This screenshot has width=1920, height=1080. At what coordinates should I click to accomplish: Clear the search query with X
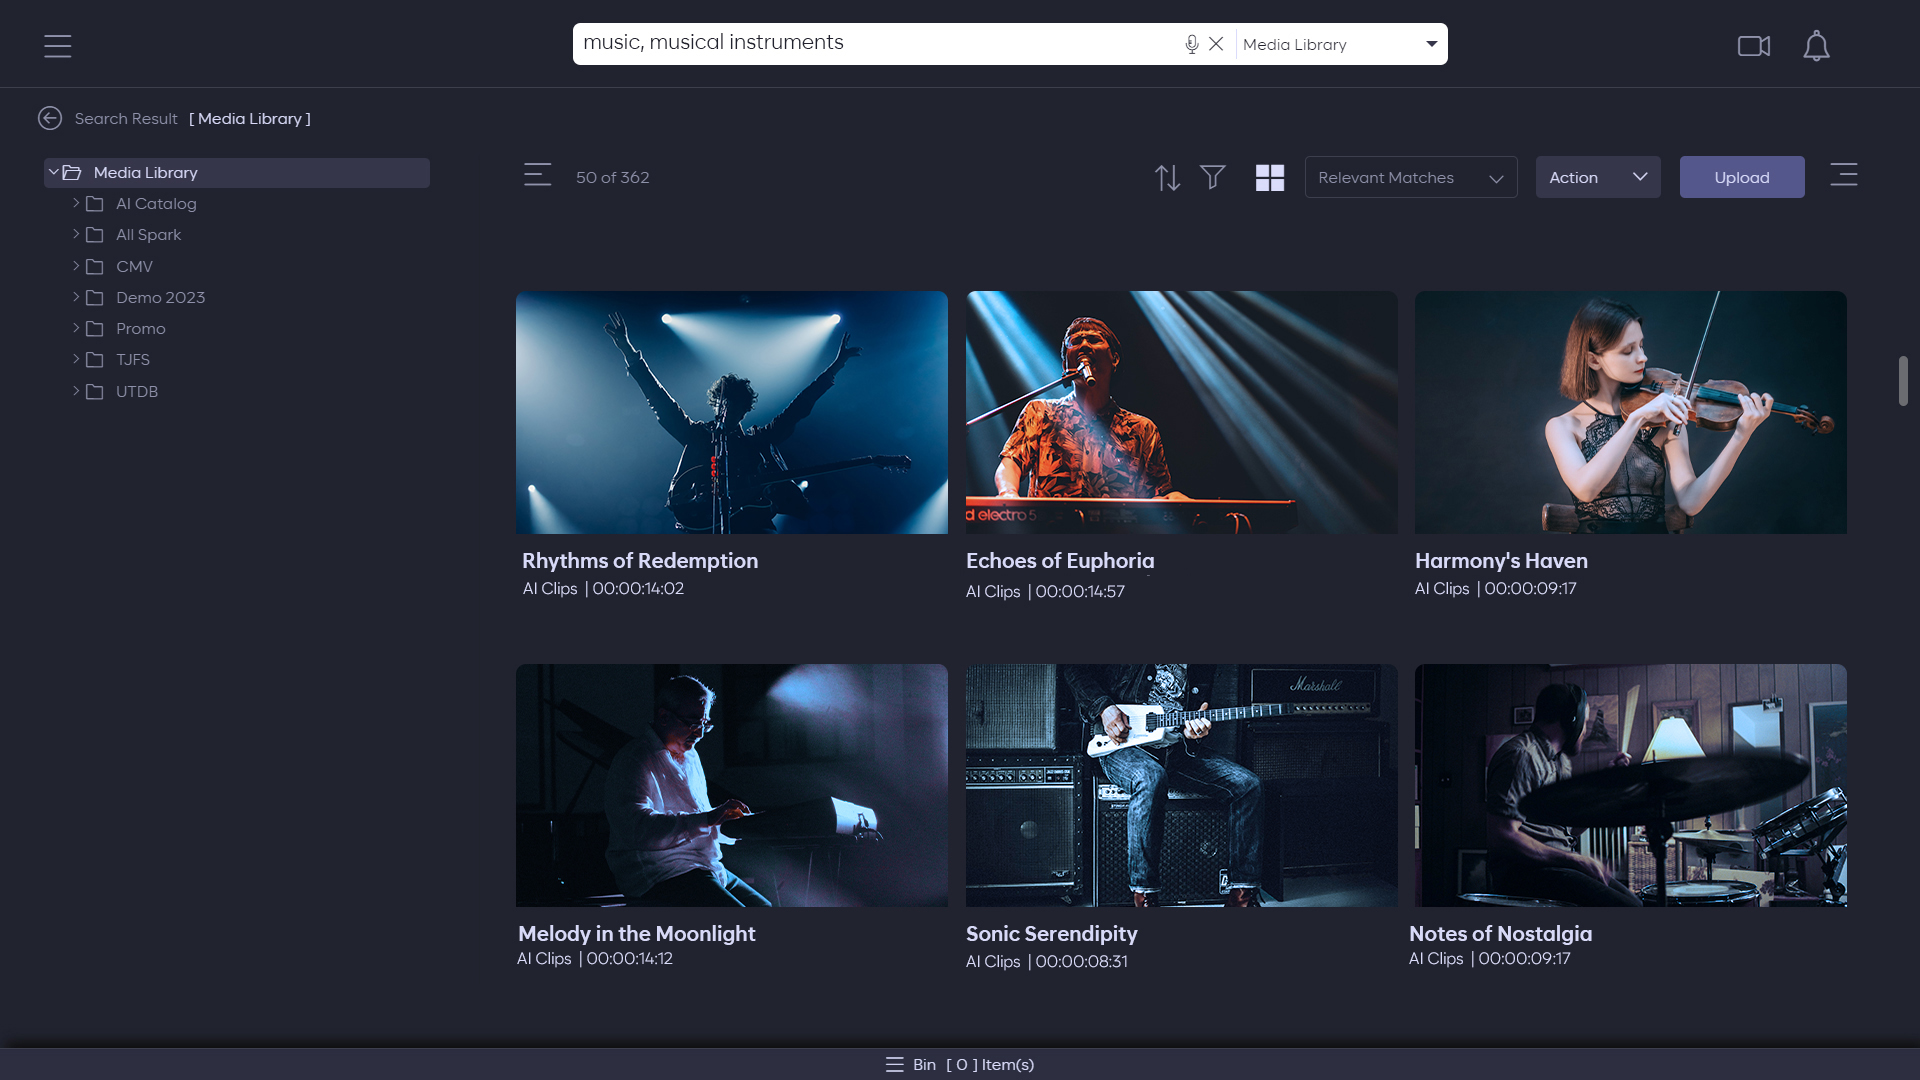tap(1216, 44)
